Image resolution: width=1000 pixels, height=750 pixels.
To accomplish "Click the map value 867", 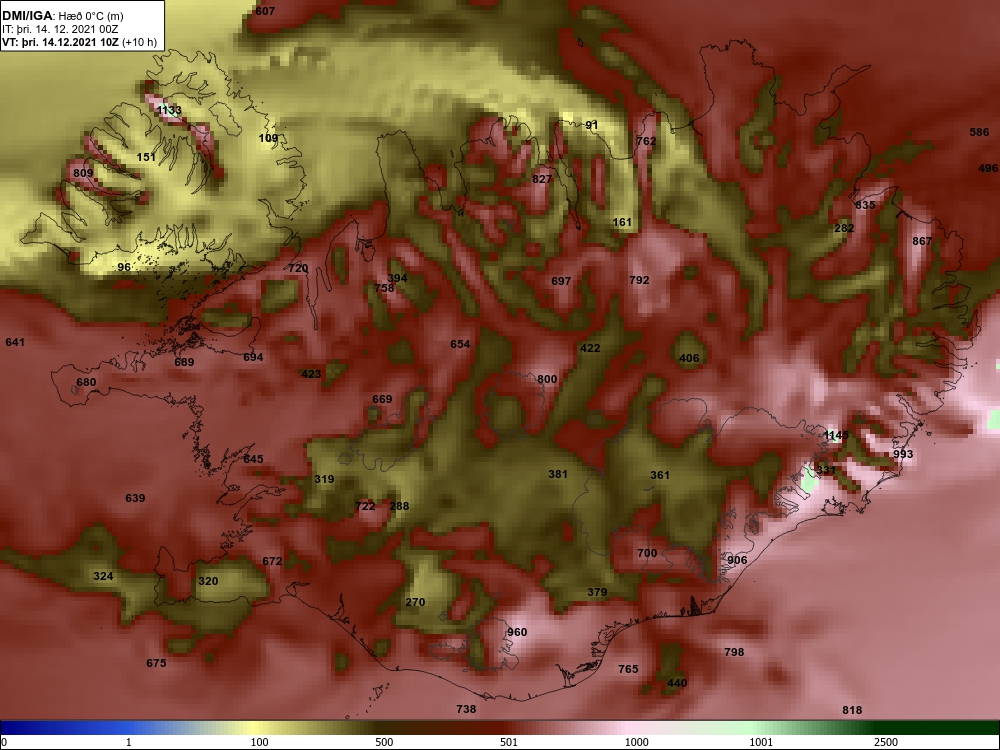I will pyautogui.click(x=922, y=241).
